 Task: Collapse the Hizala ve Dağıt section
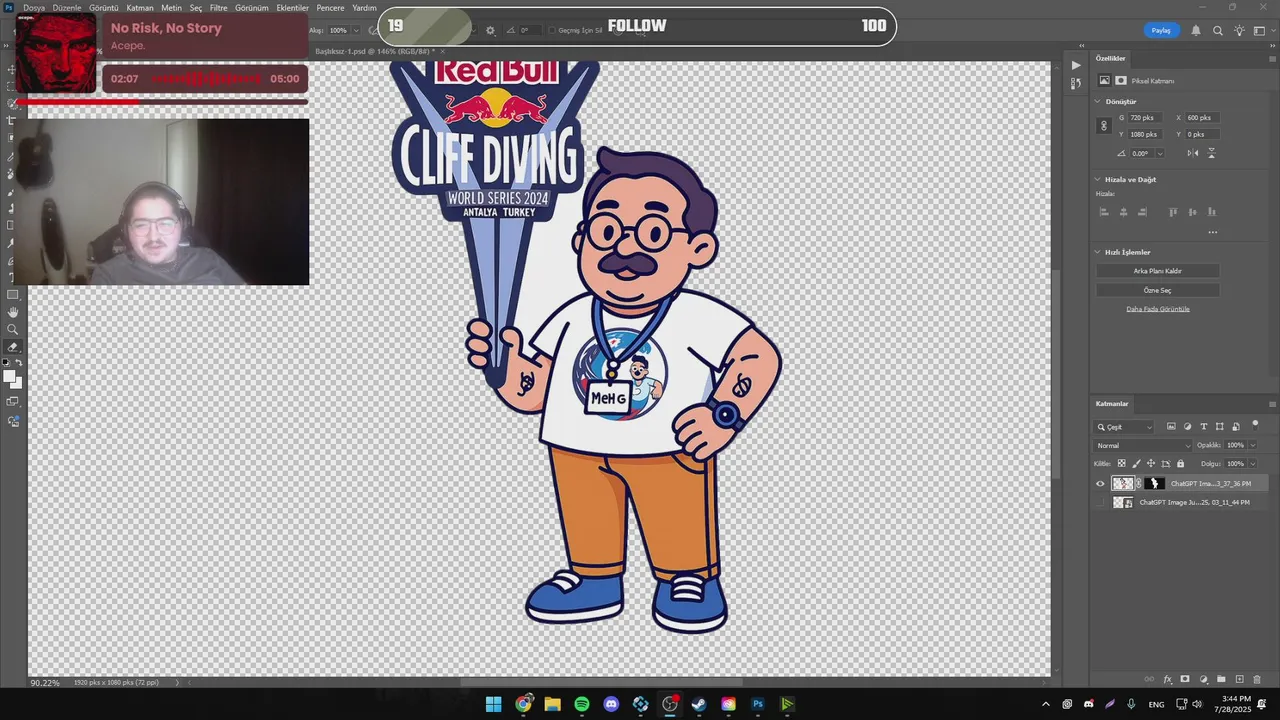1097,179
